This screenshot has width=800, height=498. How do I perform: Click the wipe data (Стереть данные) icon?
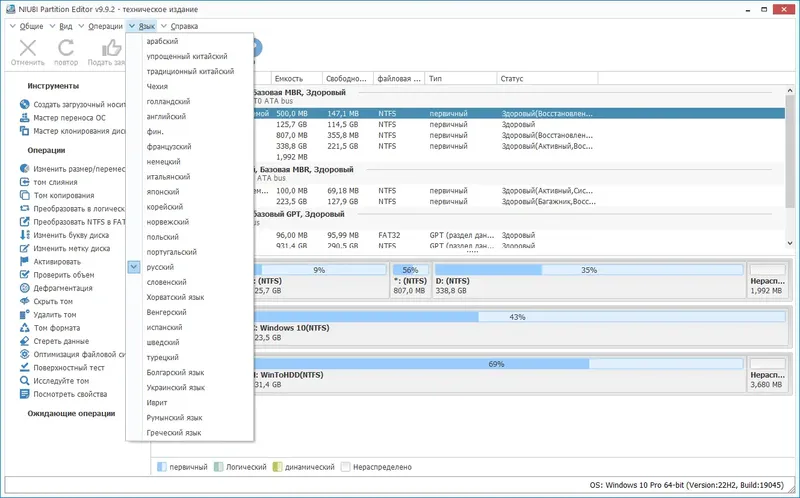click(x=24, y=341)
